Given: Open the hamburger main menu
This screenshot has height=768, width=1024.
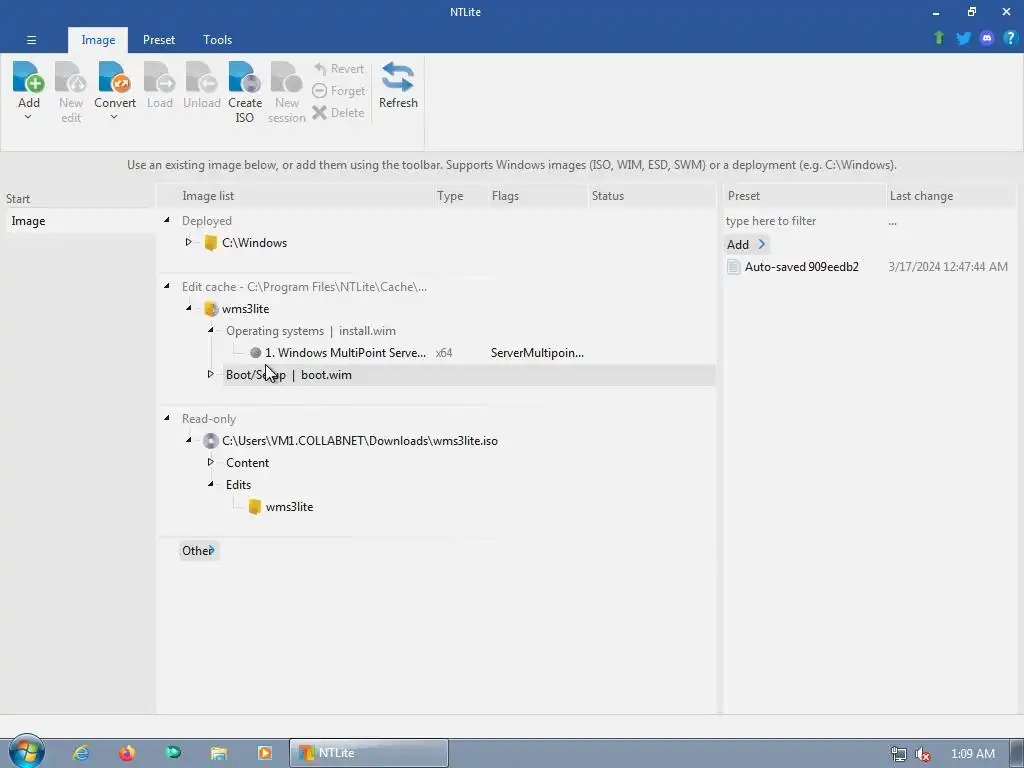Looking at the screenshot, I should coord(31,40).
